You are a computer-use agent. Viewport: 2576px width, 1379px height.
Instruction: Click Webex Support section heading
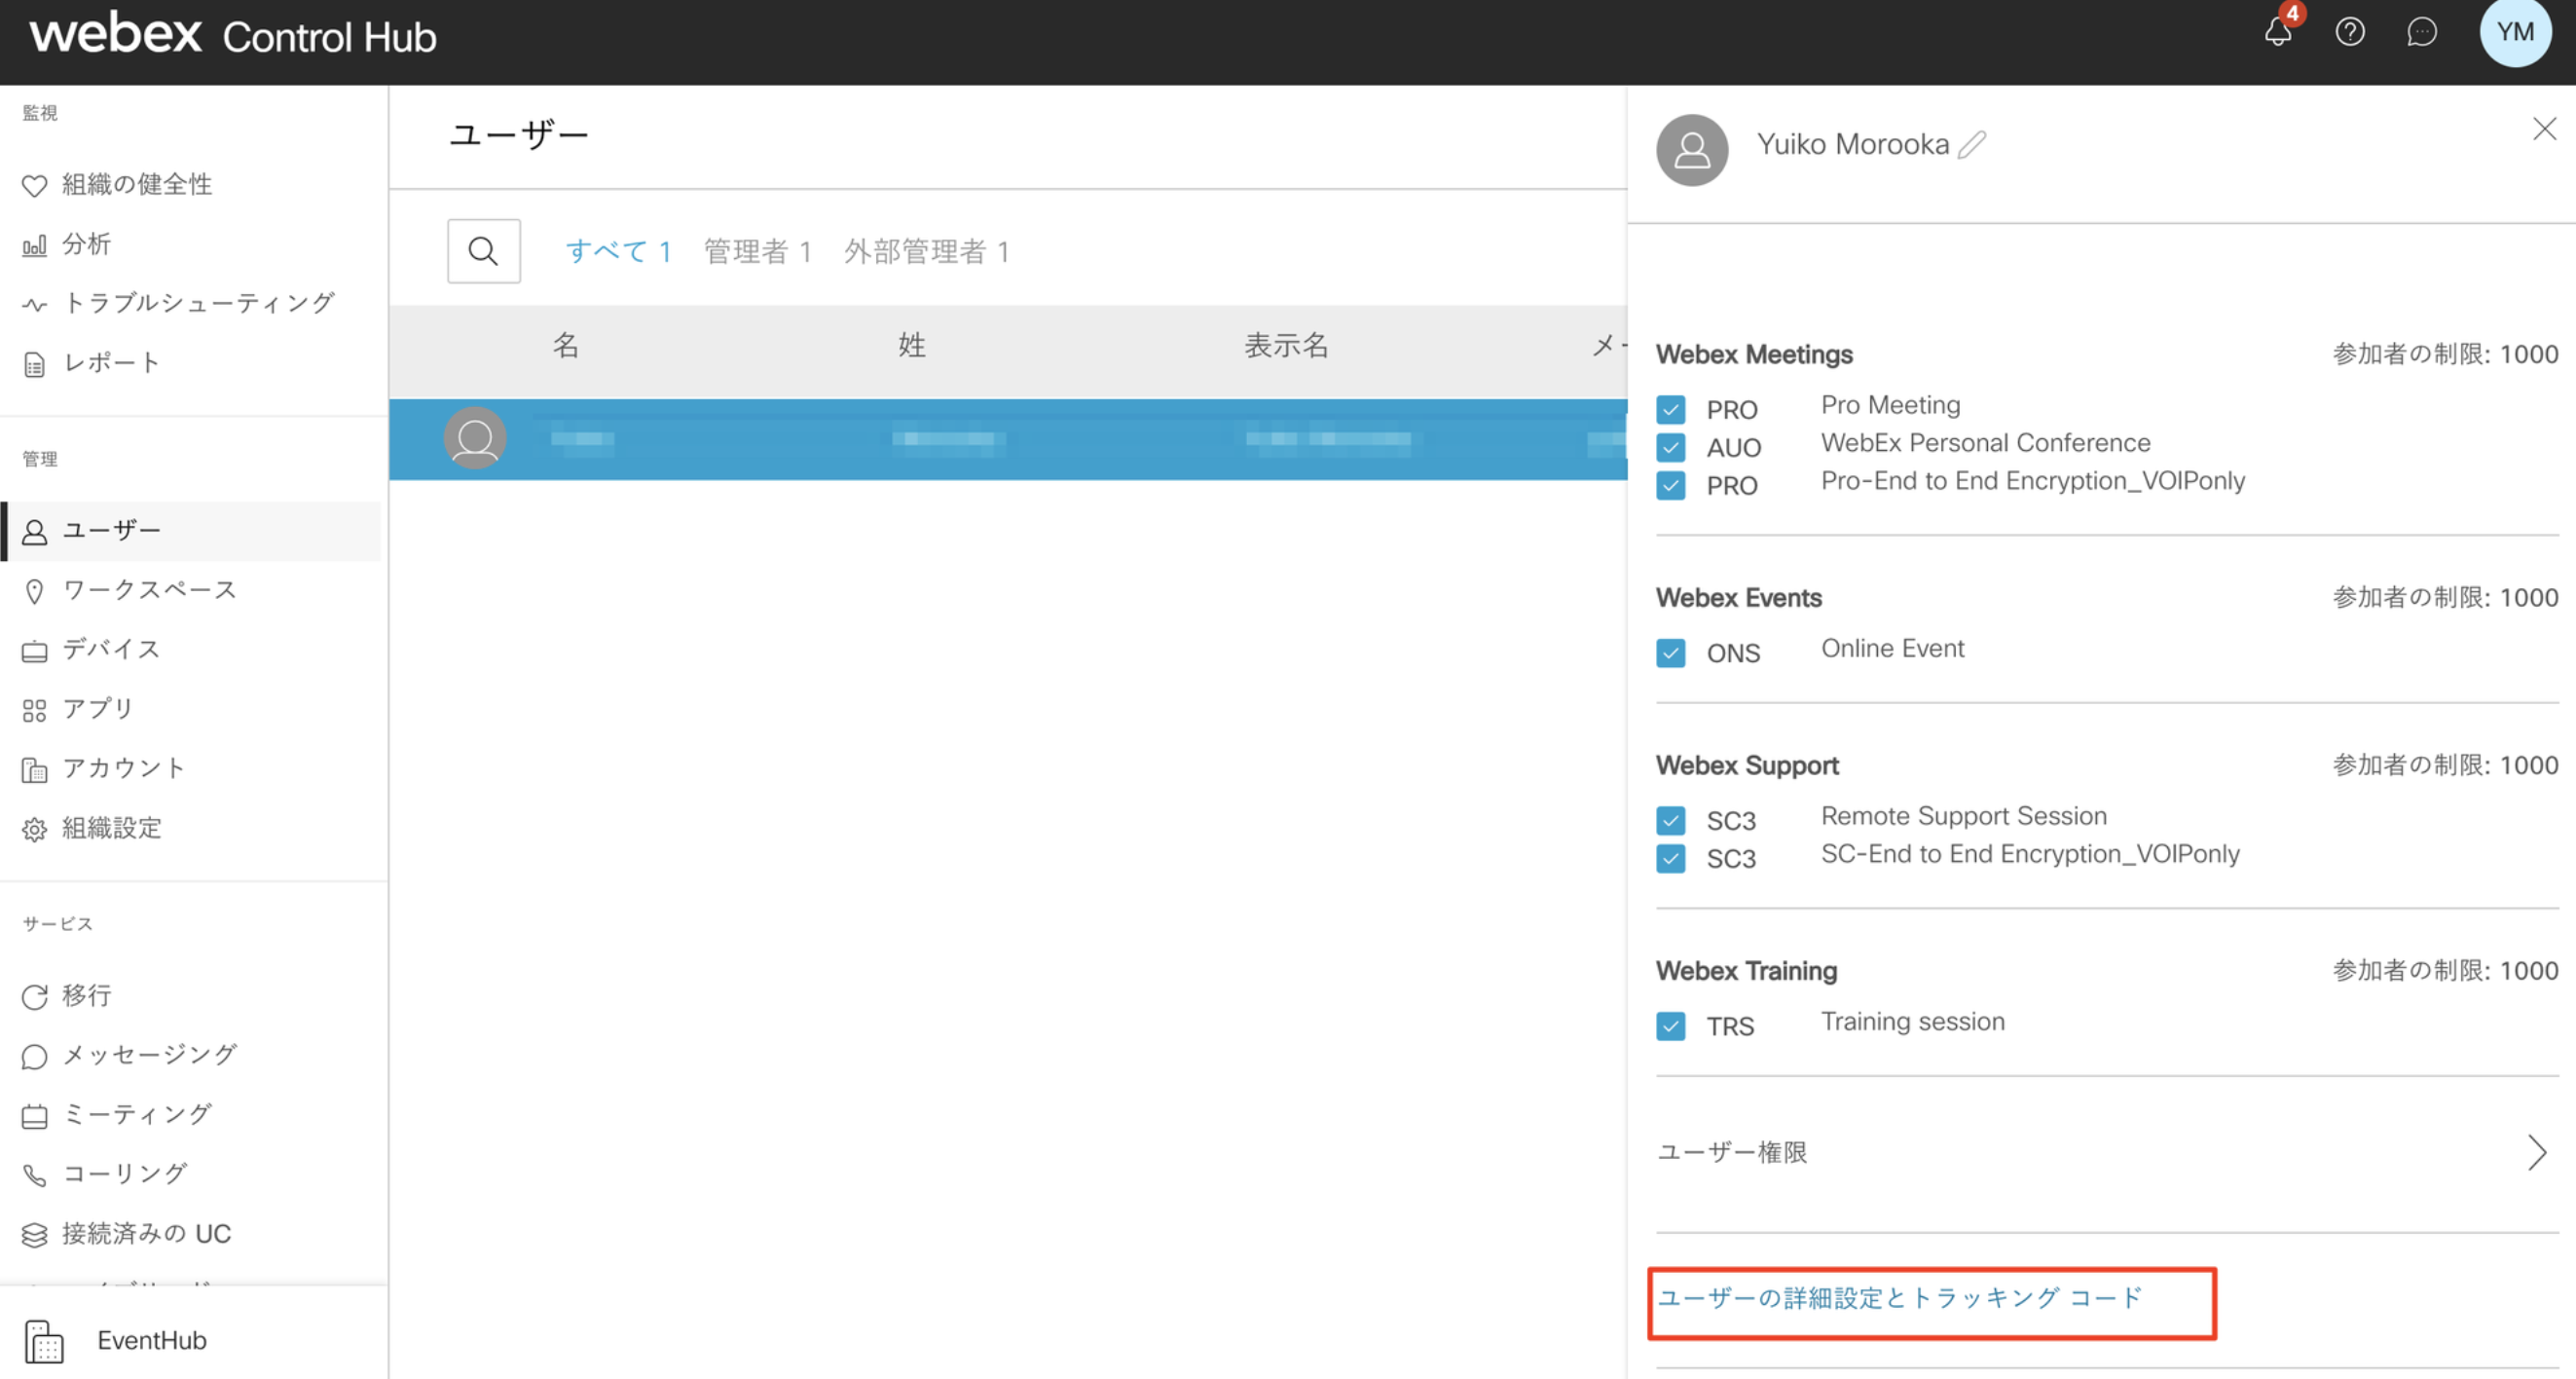pyautogui.click(x=1747, y=766)
